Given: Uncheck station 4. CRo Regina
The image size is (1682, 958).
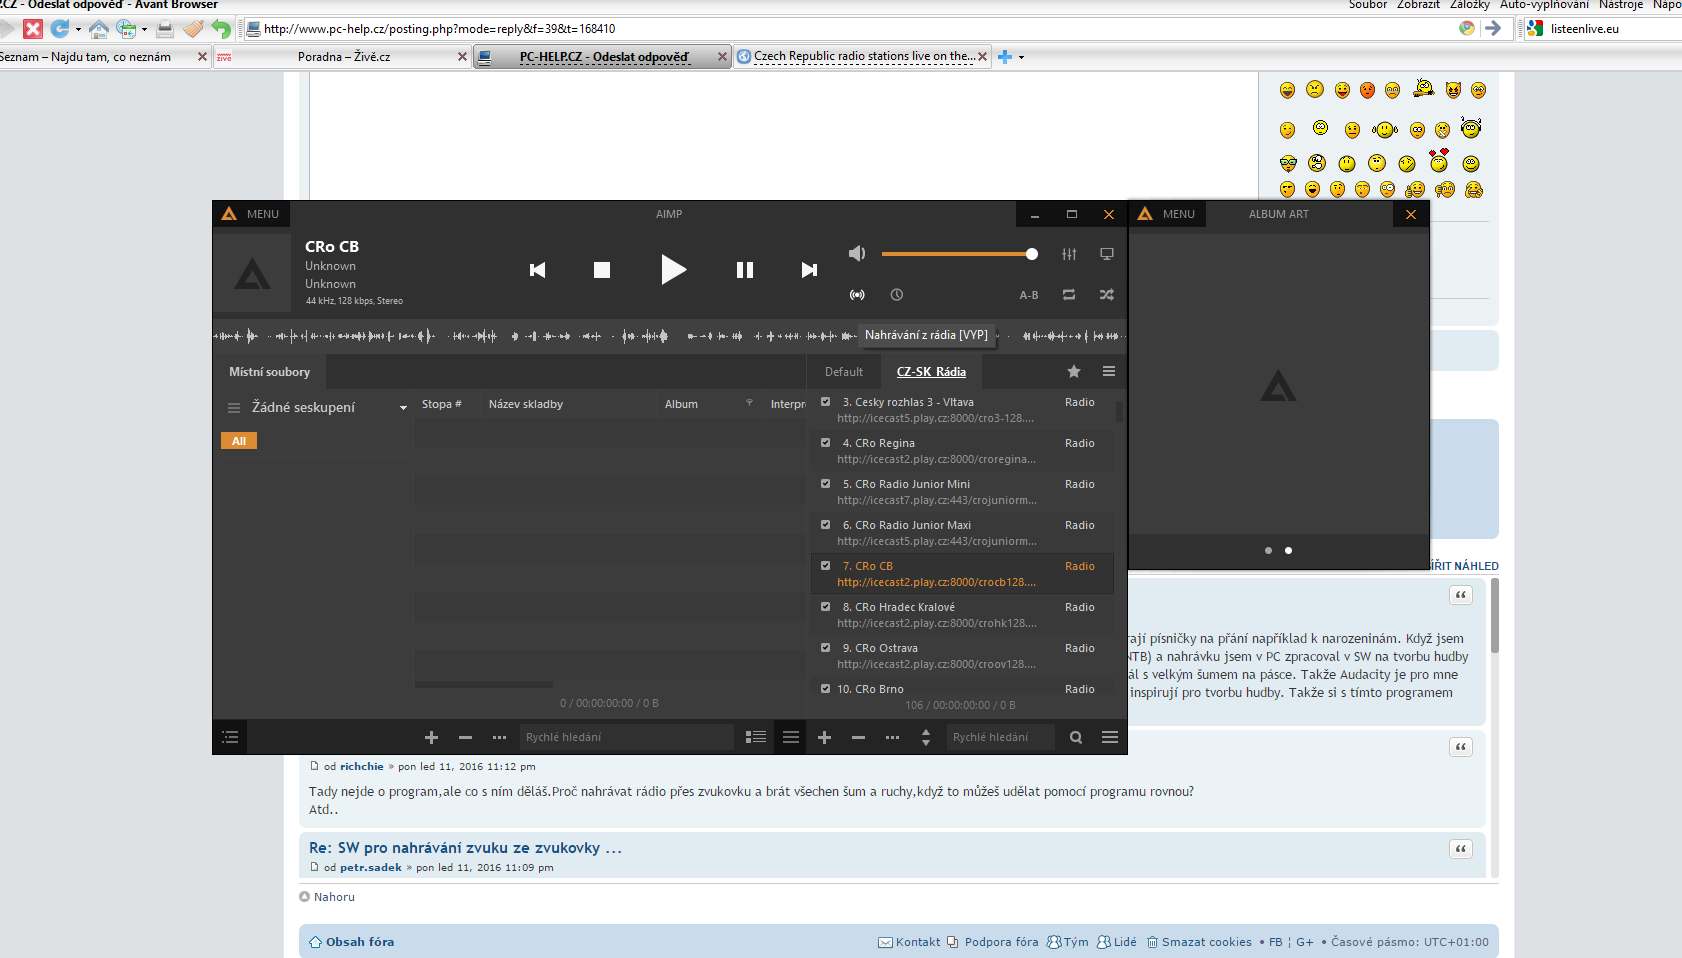Looking at the screenshot, I should point(826,443).
